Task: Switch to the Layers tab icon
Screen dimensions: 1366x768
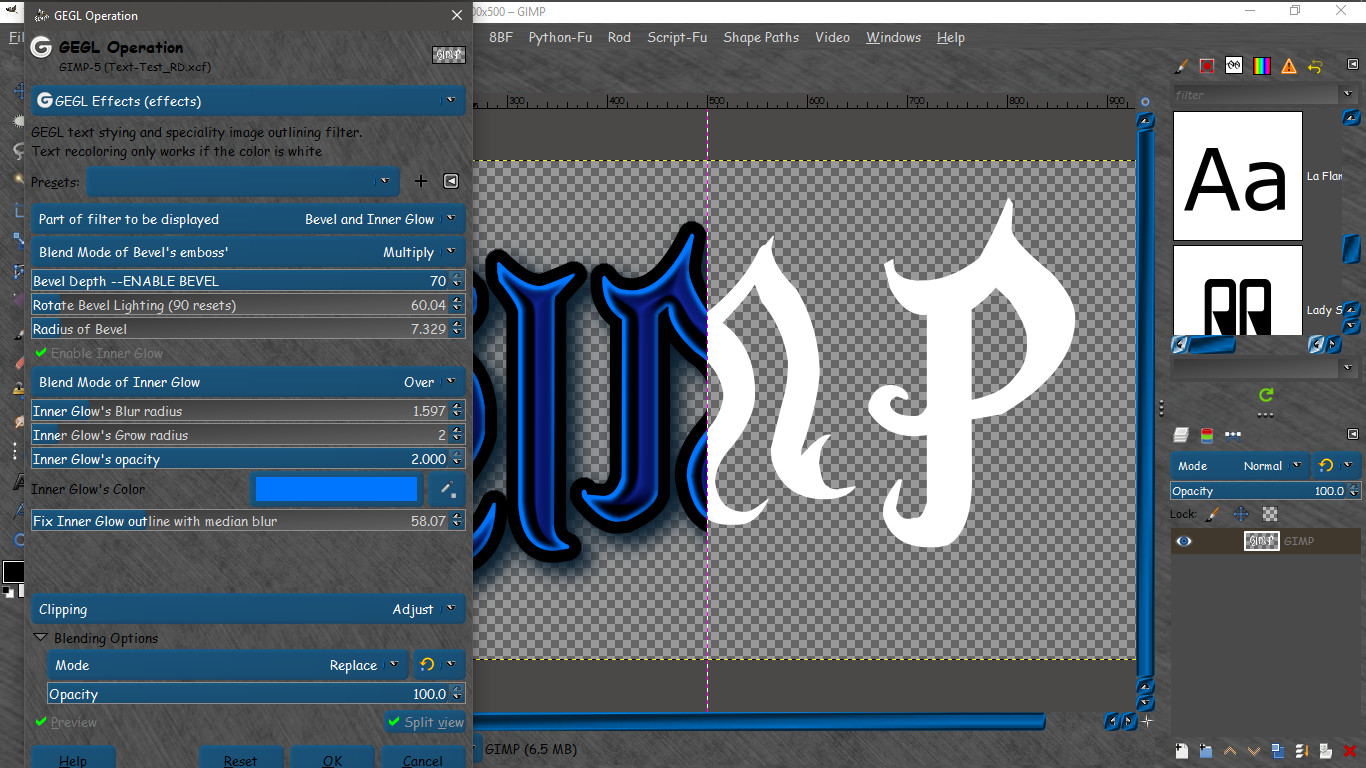Action: (x=1181, y=435)
